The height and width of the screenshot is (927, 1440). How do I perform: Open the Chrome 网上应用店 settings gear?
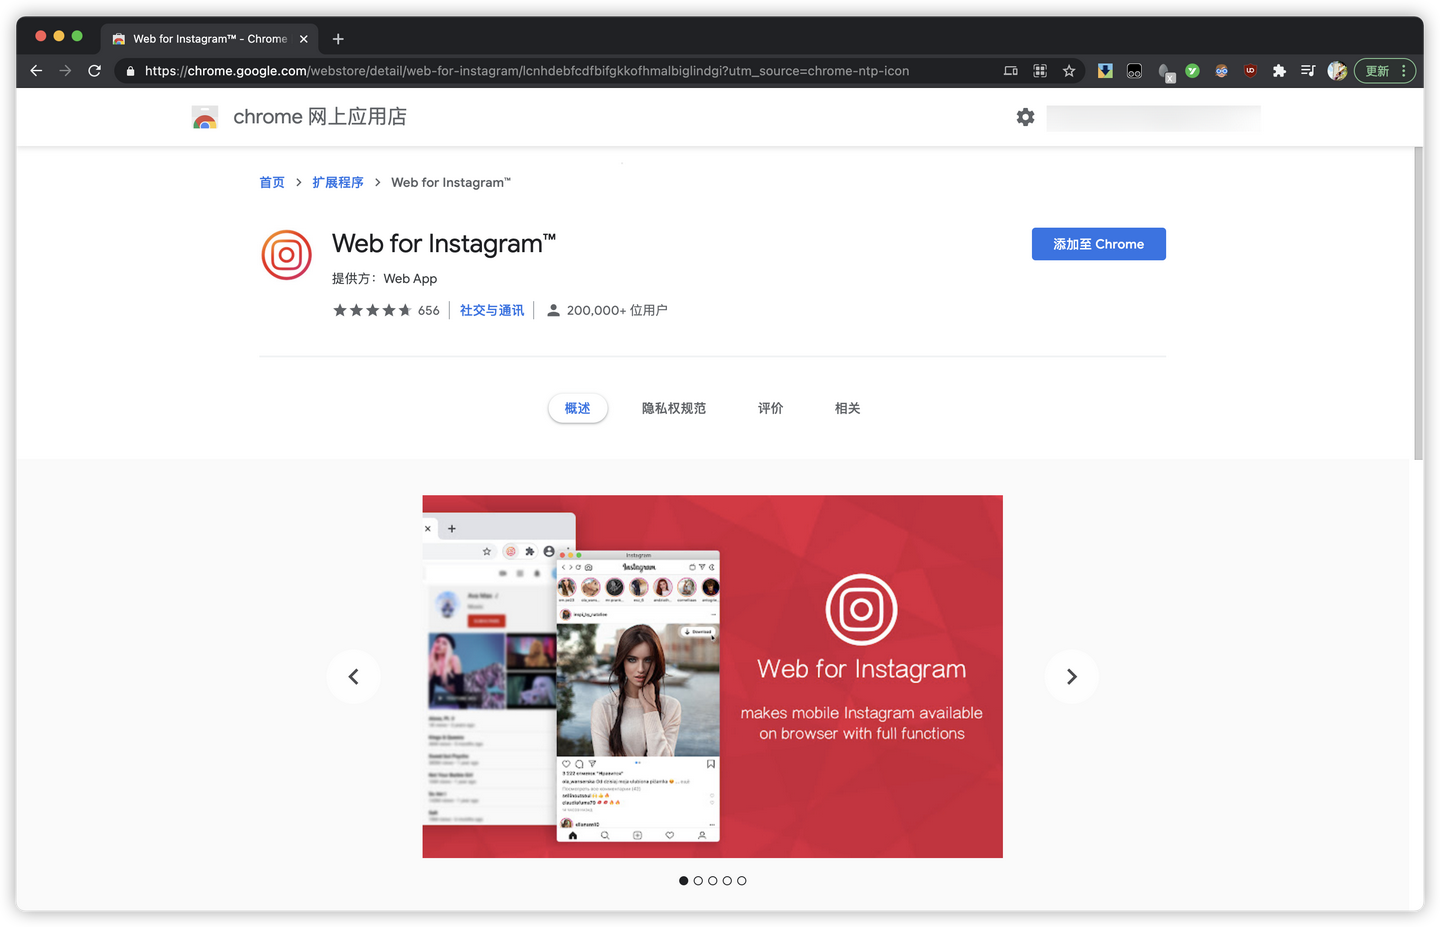[1025, 117]
